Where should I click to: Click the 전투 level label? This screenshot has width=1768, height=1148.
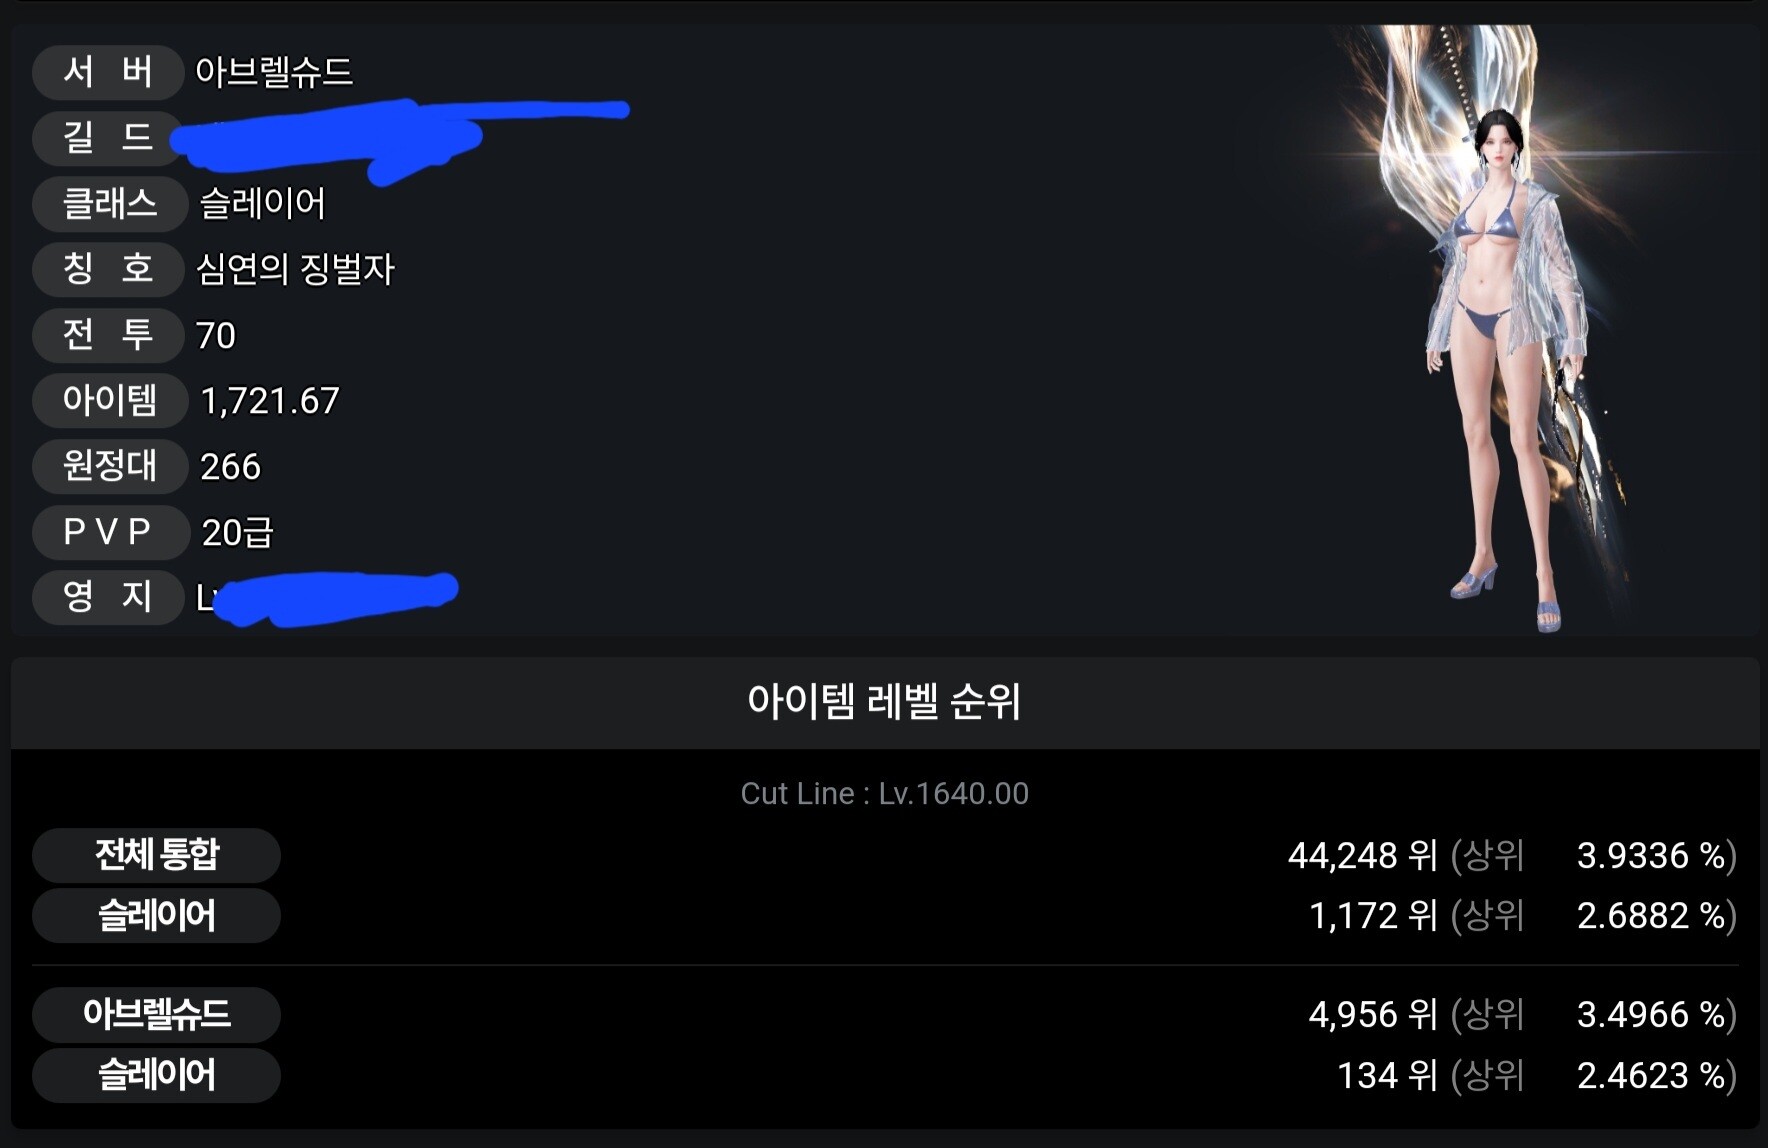(108, 335)
